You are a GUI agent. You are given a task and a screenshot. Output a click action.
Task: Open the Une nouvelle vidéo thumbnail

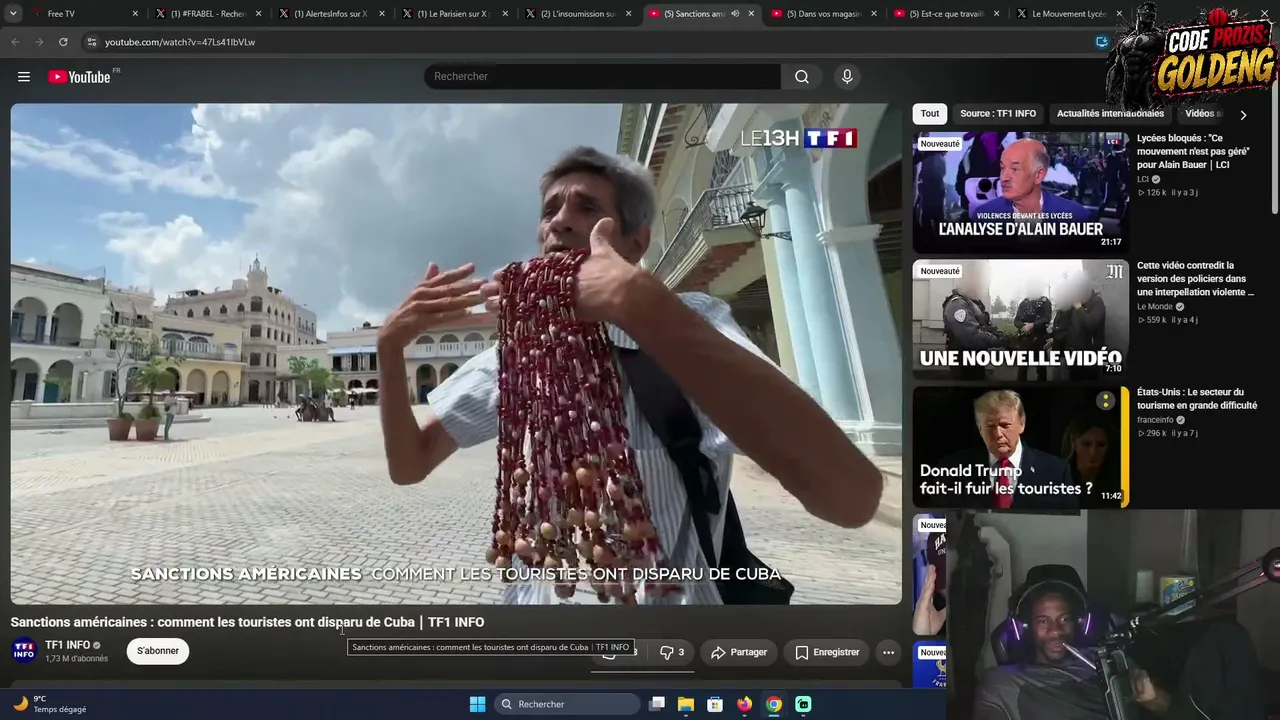(x=1020, y=319)
